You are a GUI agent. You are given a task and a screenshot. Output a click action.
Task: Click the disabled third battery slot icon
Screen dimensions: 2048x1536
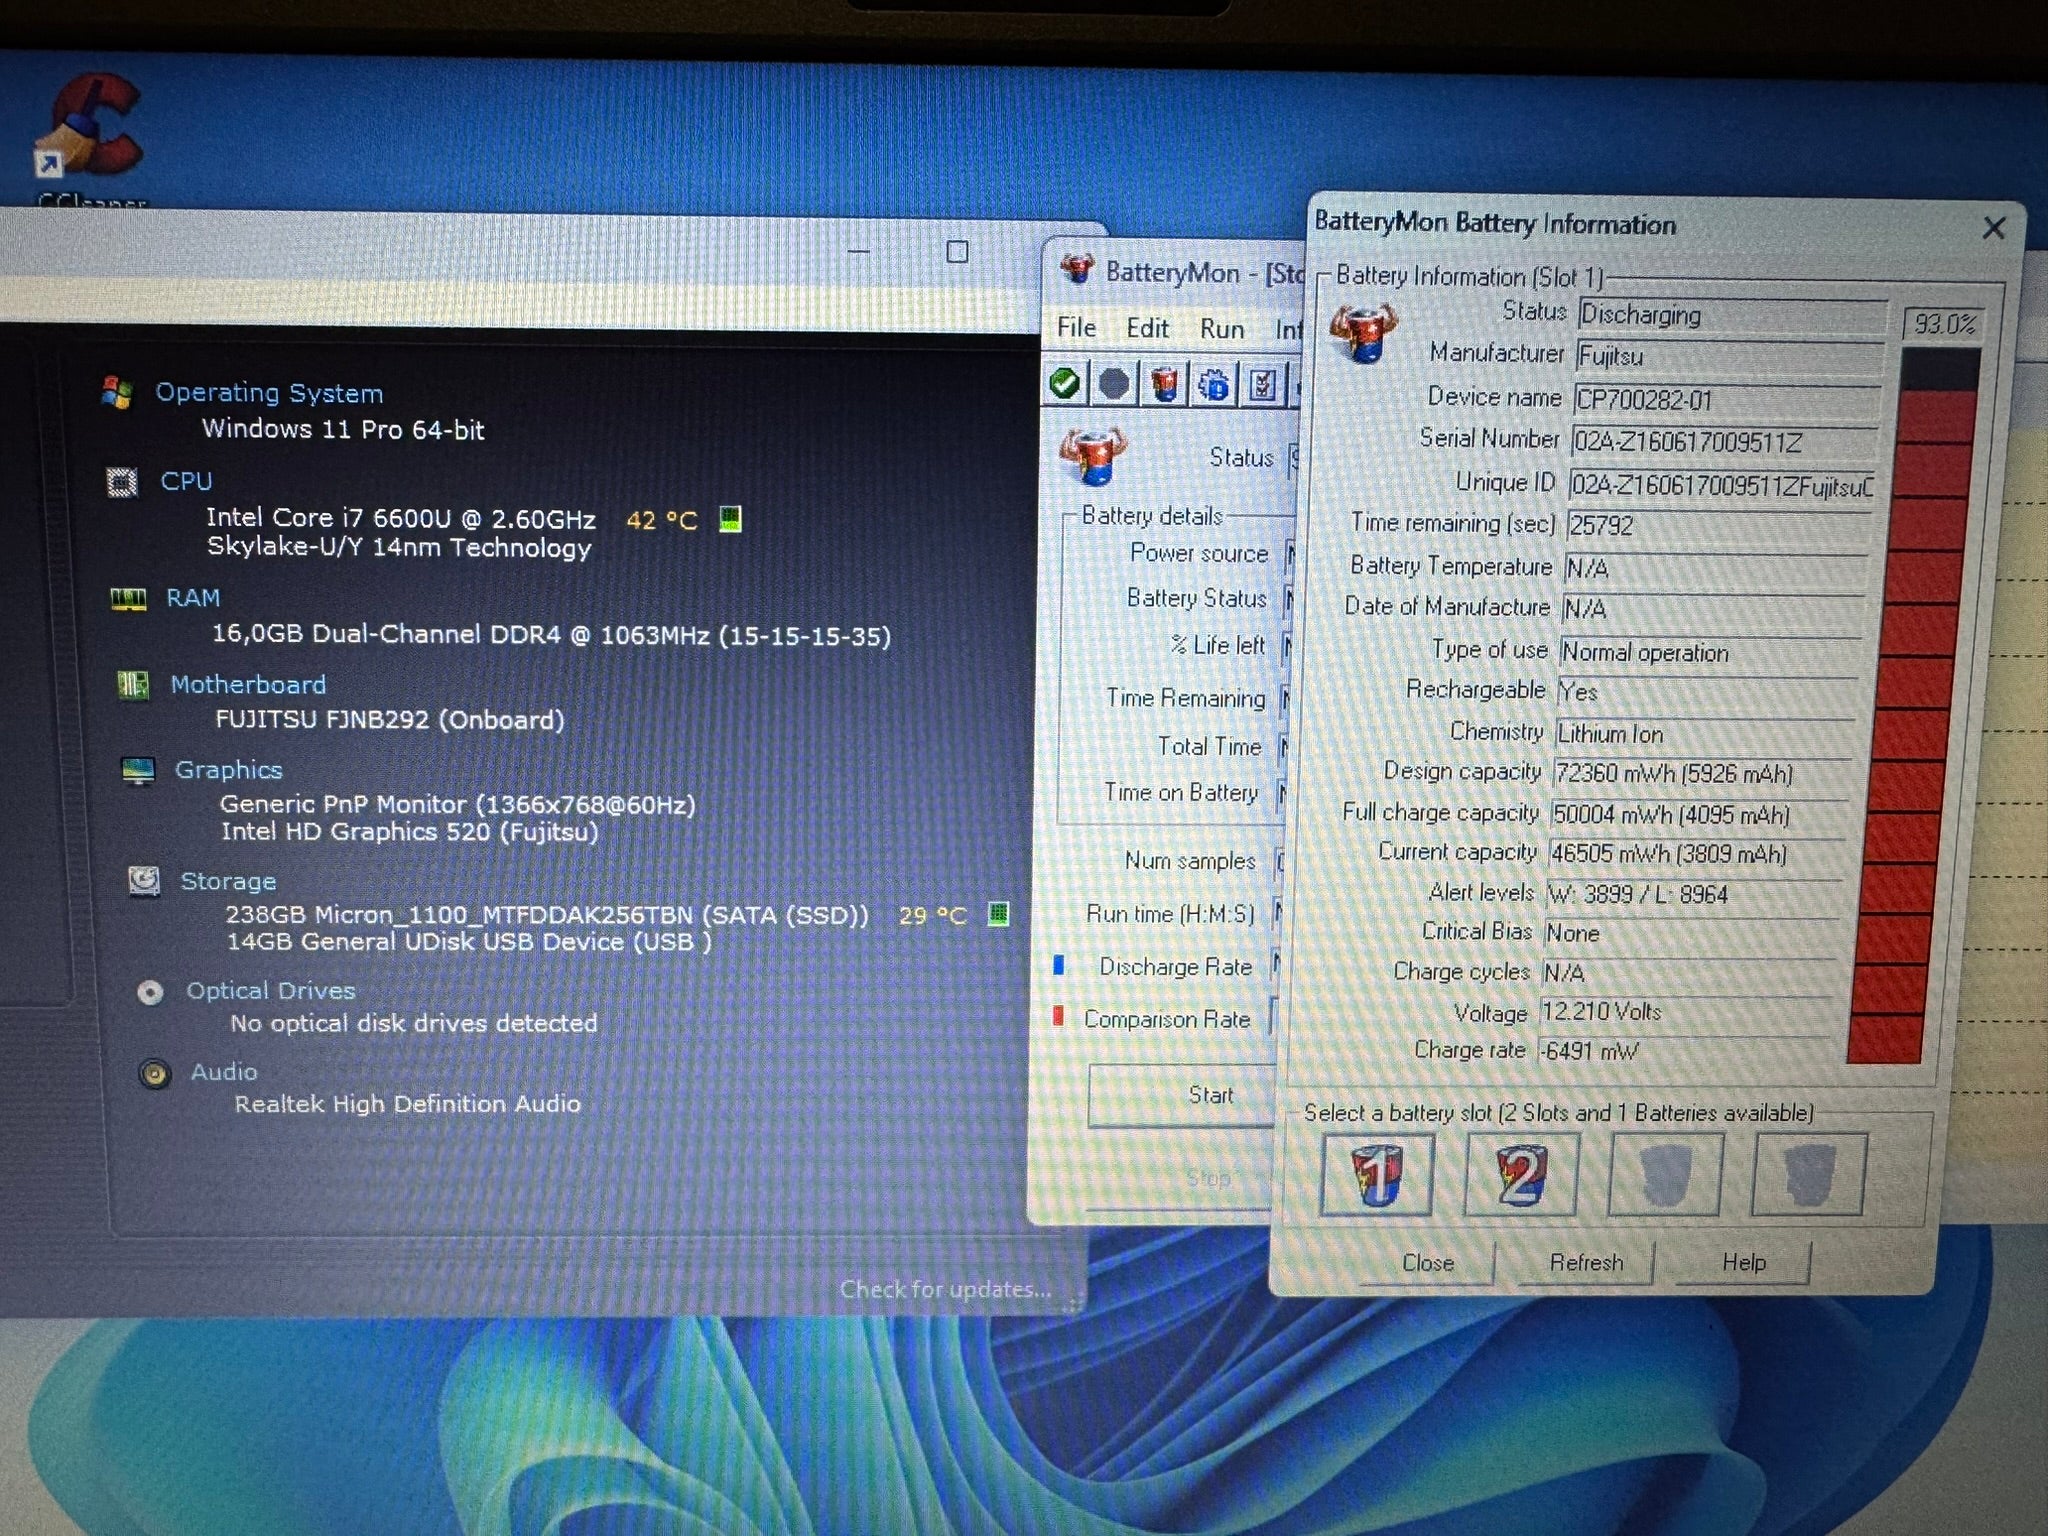1665,1174
